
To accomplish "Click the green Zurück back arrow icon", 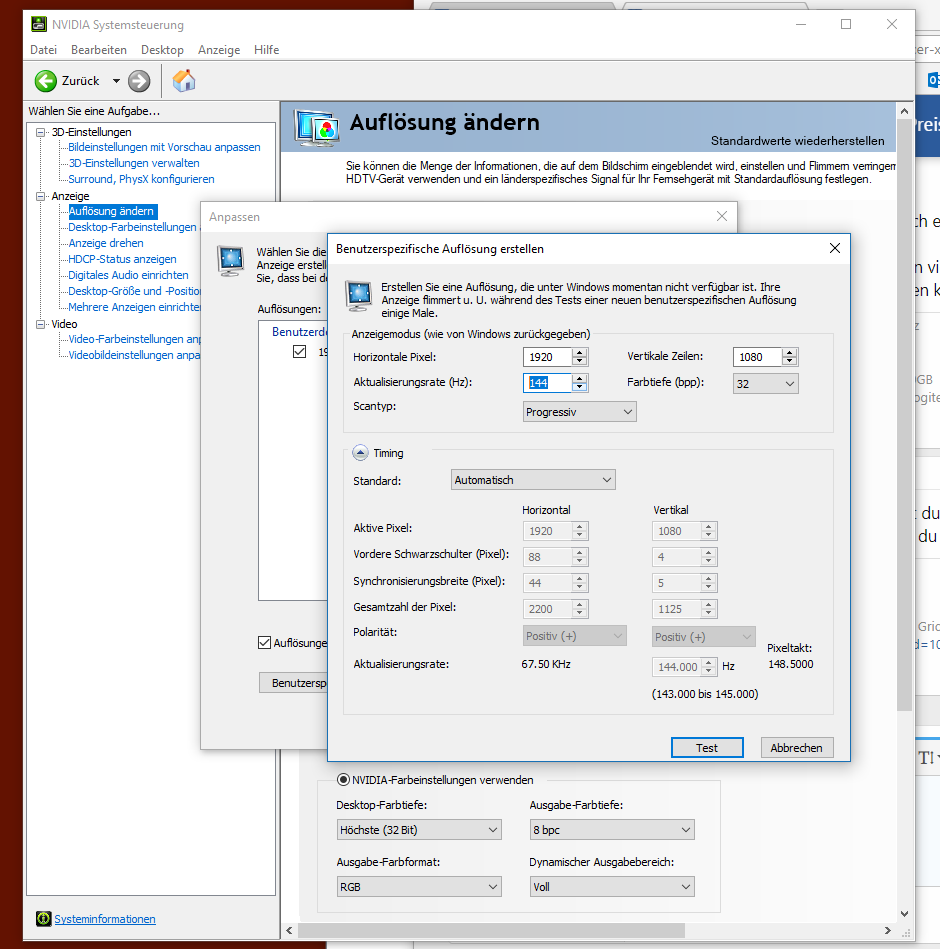I will tap(45, 81).
